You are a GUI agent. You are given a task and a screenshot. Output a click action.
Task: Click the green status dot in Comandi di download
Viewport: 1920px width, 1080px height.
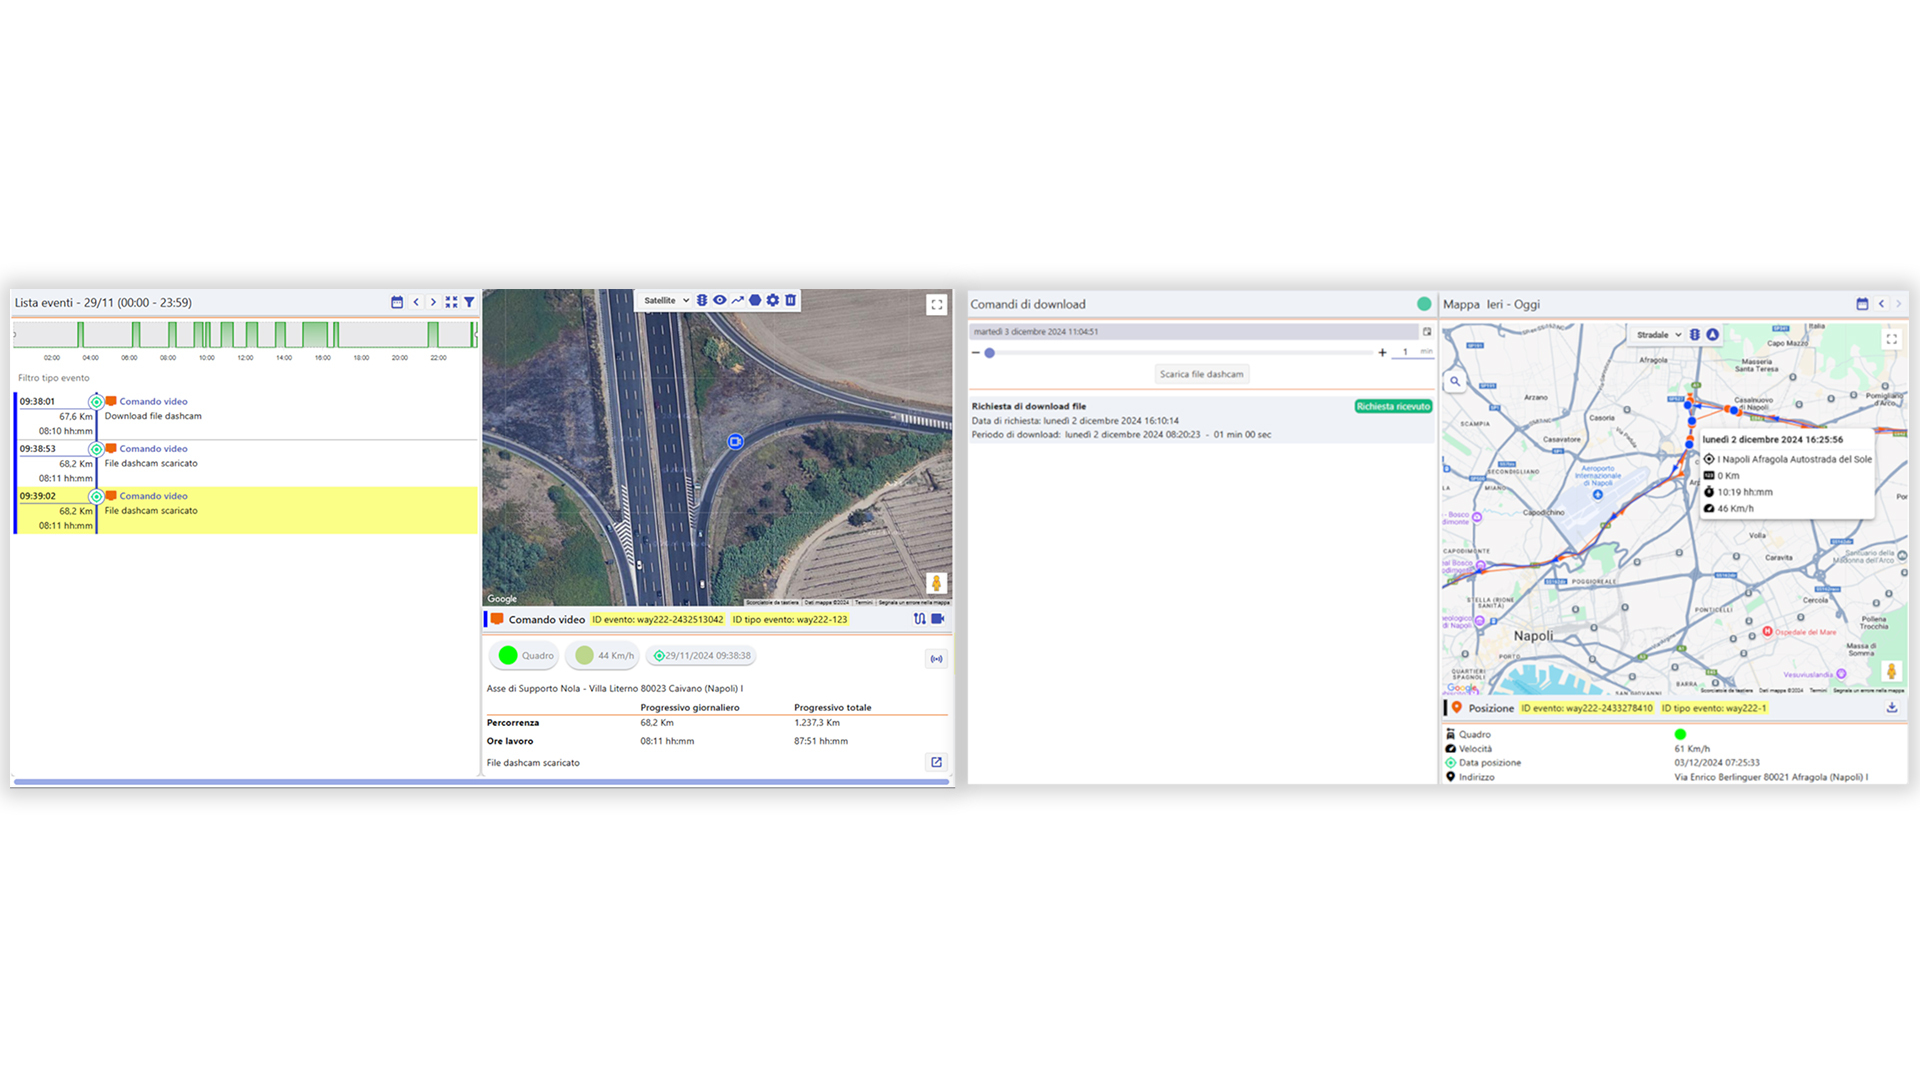click(x=1424, y=304)
